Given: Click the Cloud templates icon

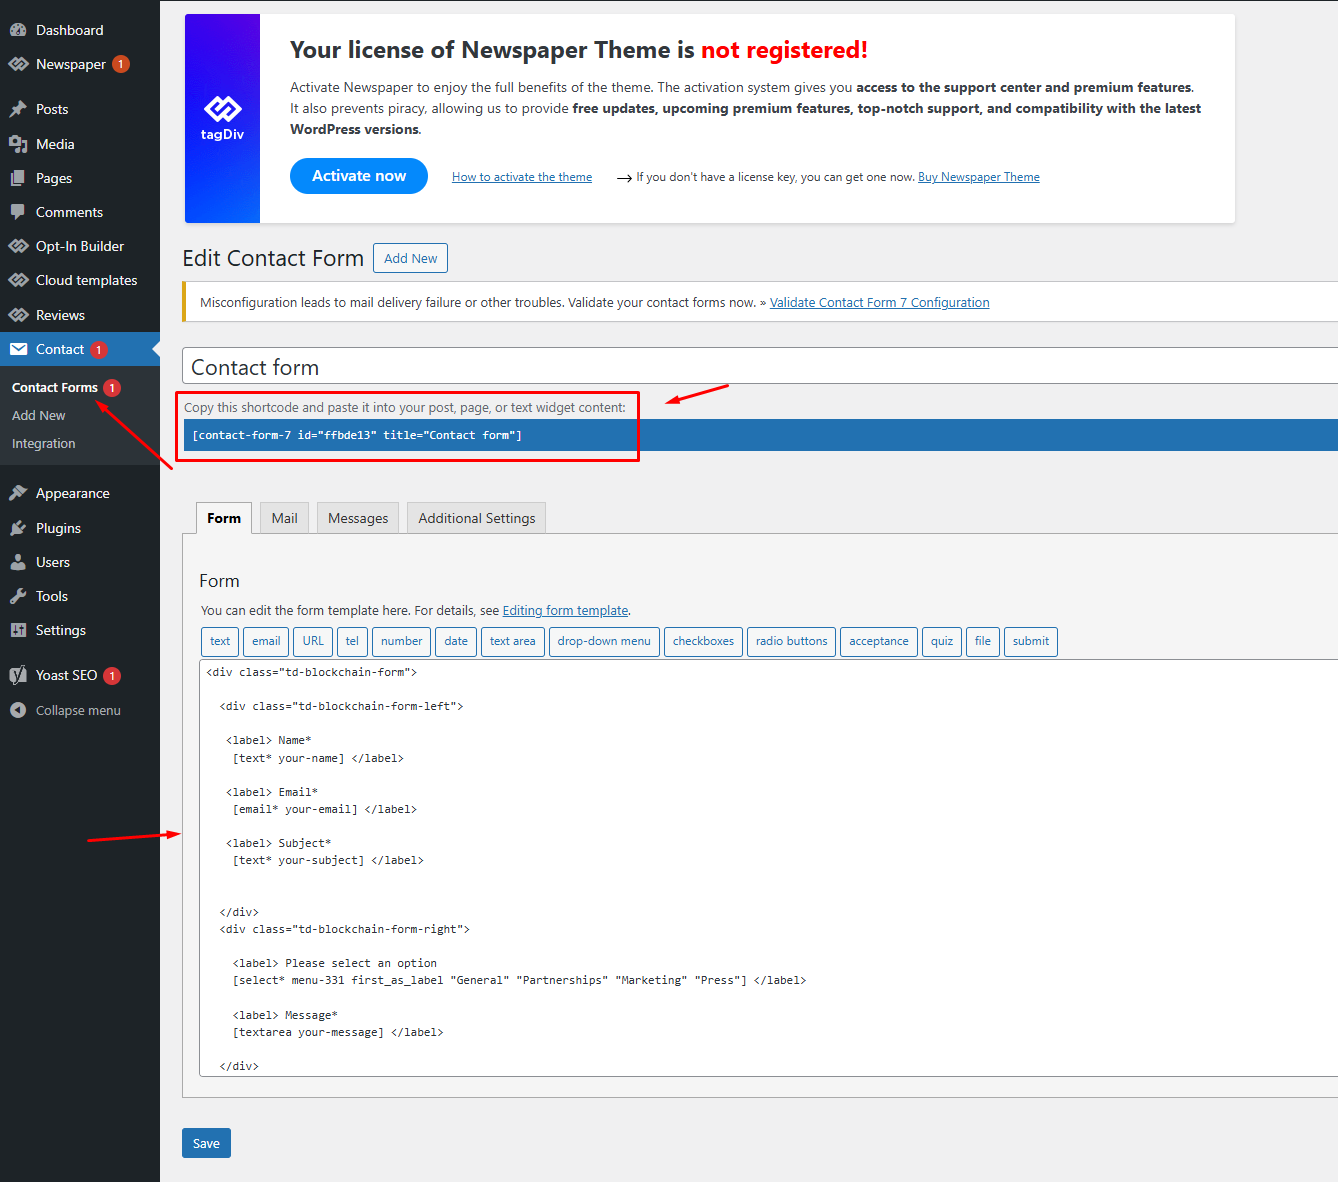Looking at the screenshot, I should [x=18, y=280].
